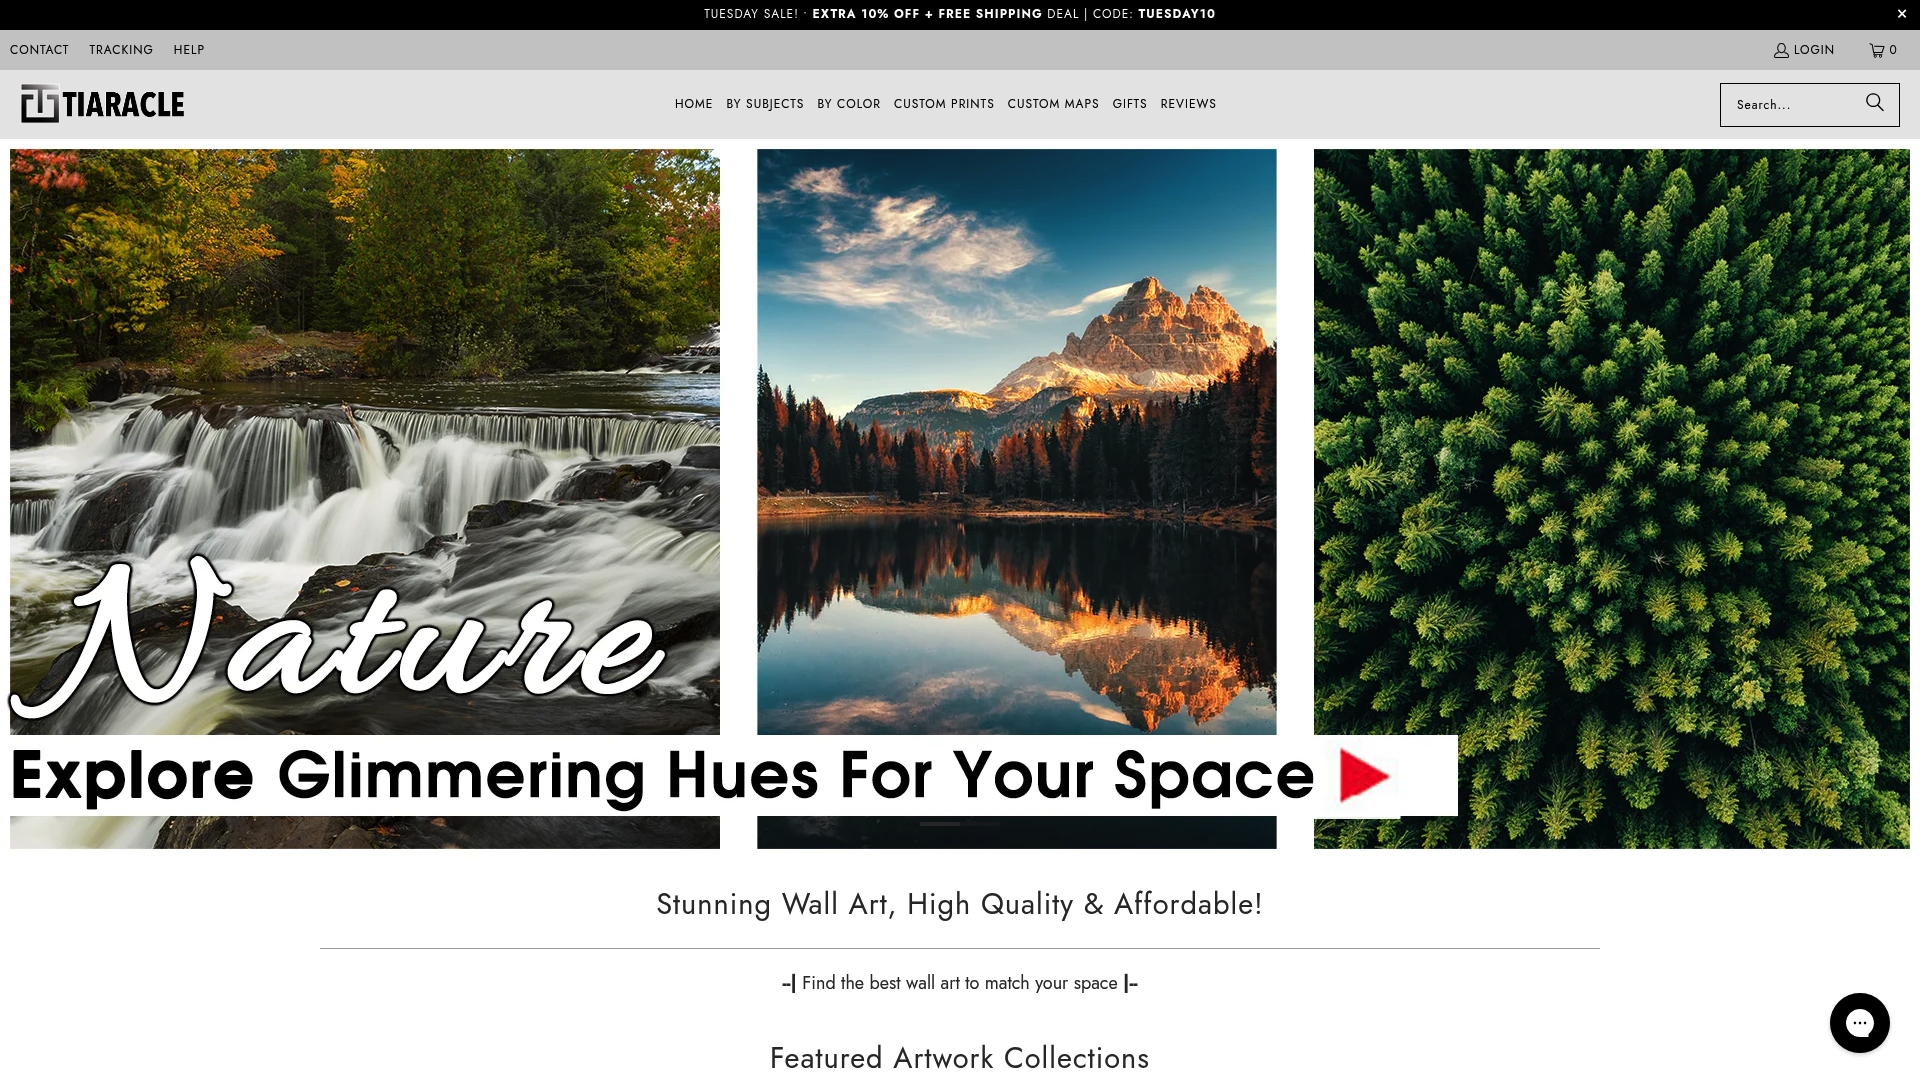The height and width of the screenshot is (1080, 1920).
Task: Click the Help link
Action: pyautogui.click(x=188, y=50)
